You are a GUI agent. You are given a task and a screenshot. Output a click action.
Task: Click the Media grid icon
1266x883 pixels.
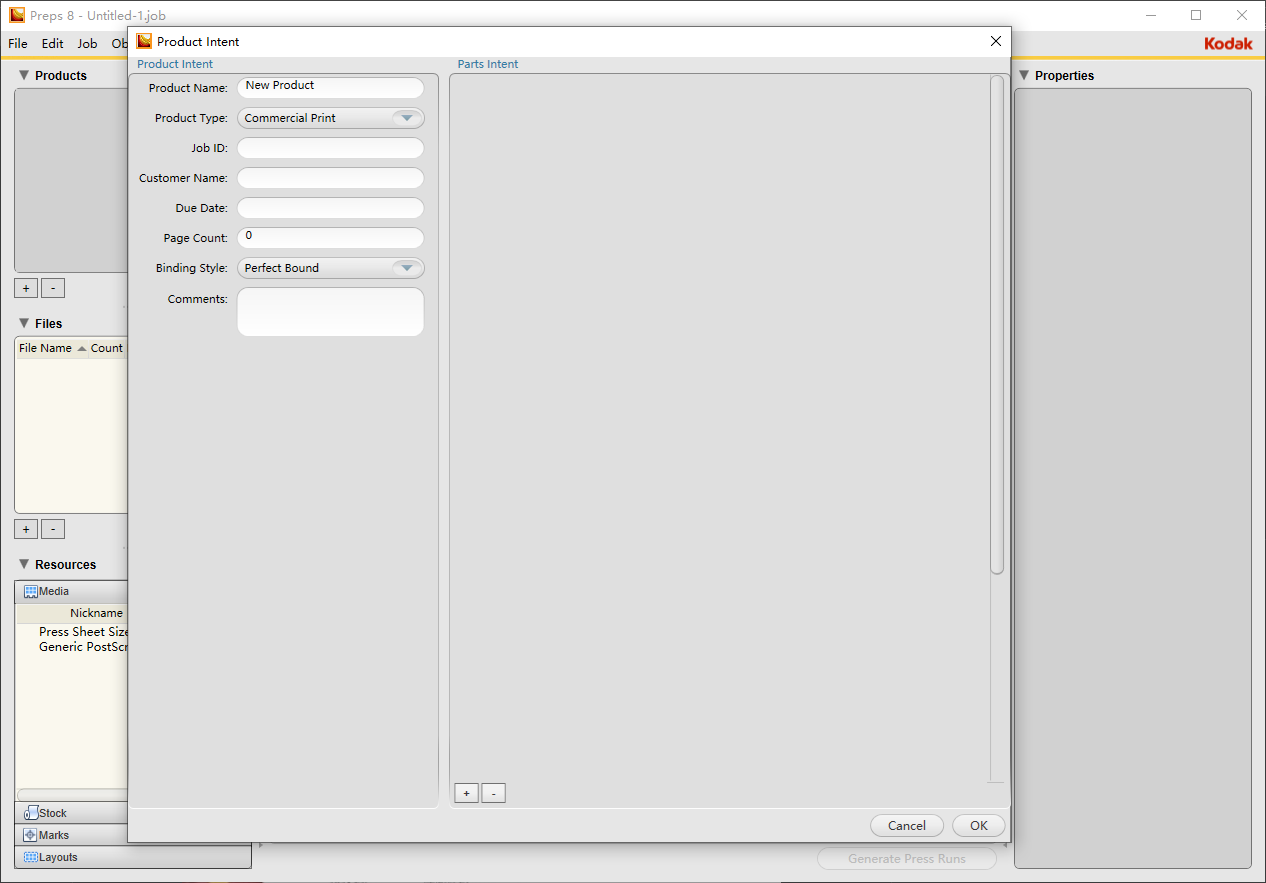click(31, 592)
